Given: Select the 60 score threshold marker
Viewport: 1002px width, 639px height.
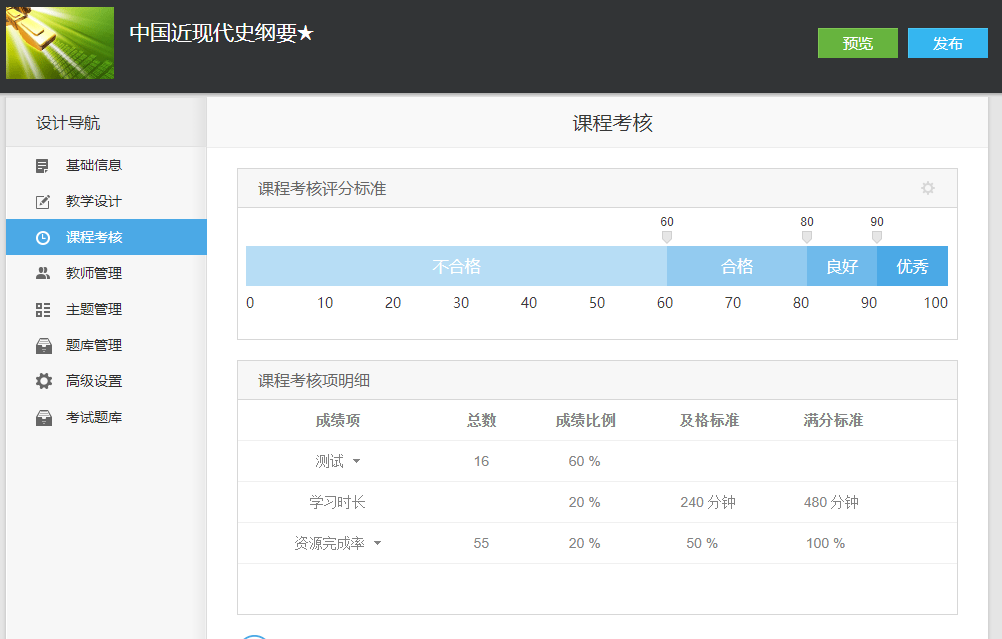Looking at the screenshot, I should 667,237.
